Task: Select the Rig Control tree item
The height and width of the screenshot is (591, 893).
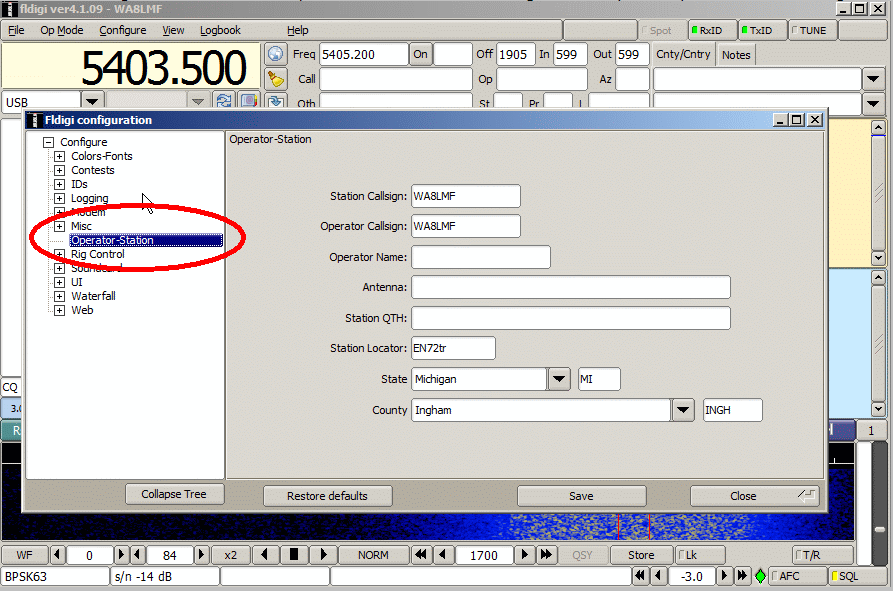Action: pos(97,255)
